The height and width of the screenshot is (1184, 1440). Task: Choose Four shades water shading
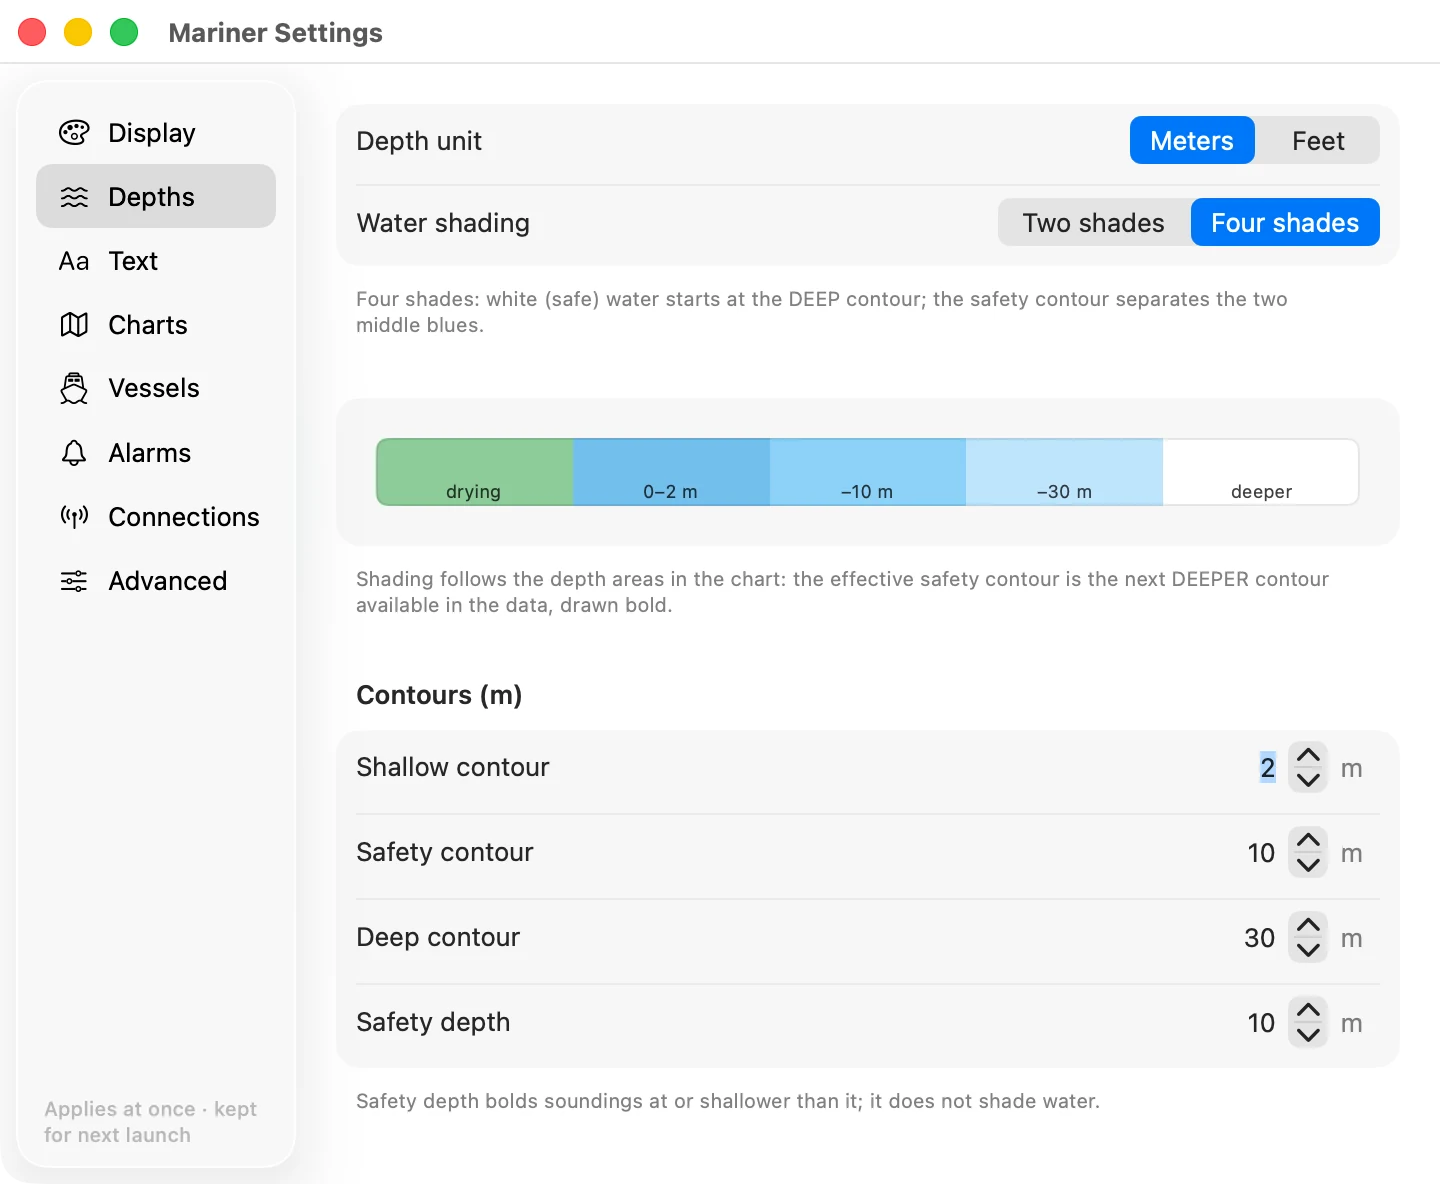(x=1285, y=222)
